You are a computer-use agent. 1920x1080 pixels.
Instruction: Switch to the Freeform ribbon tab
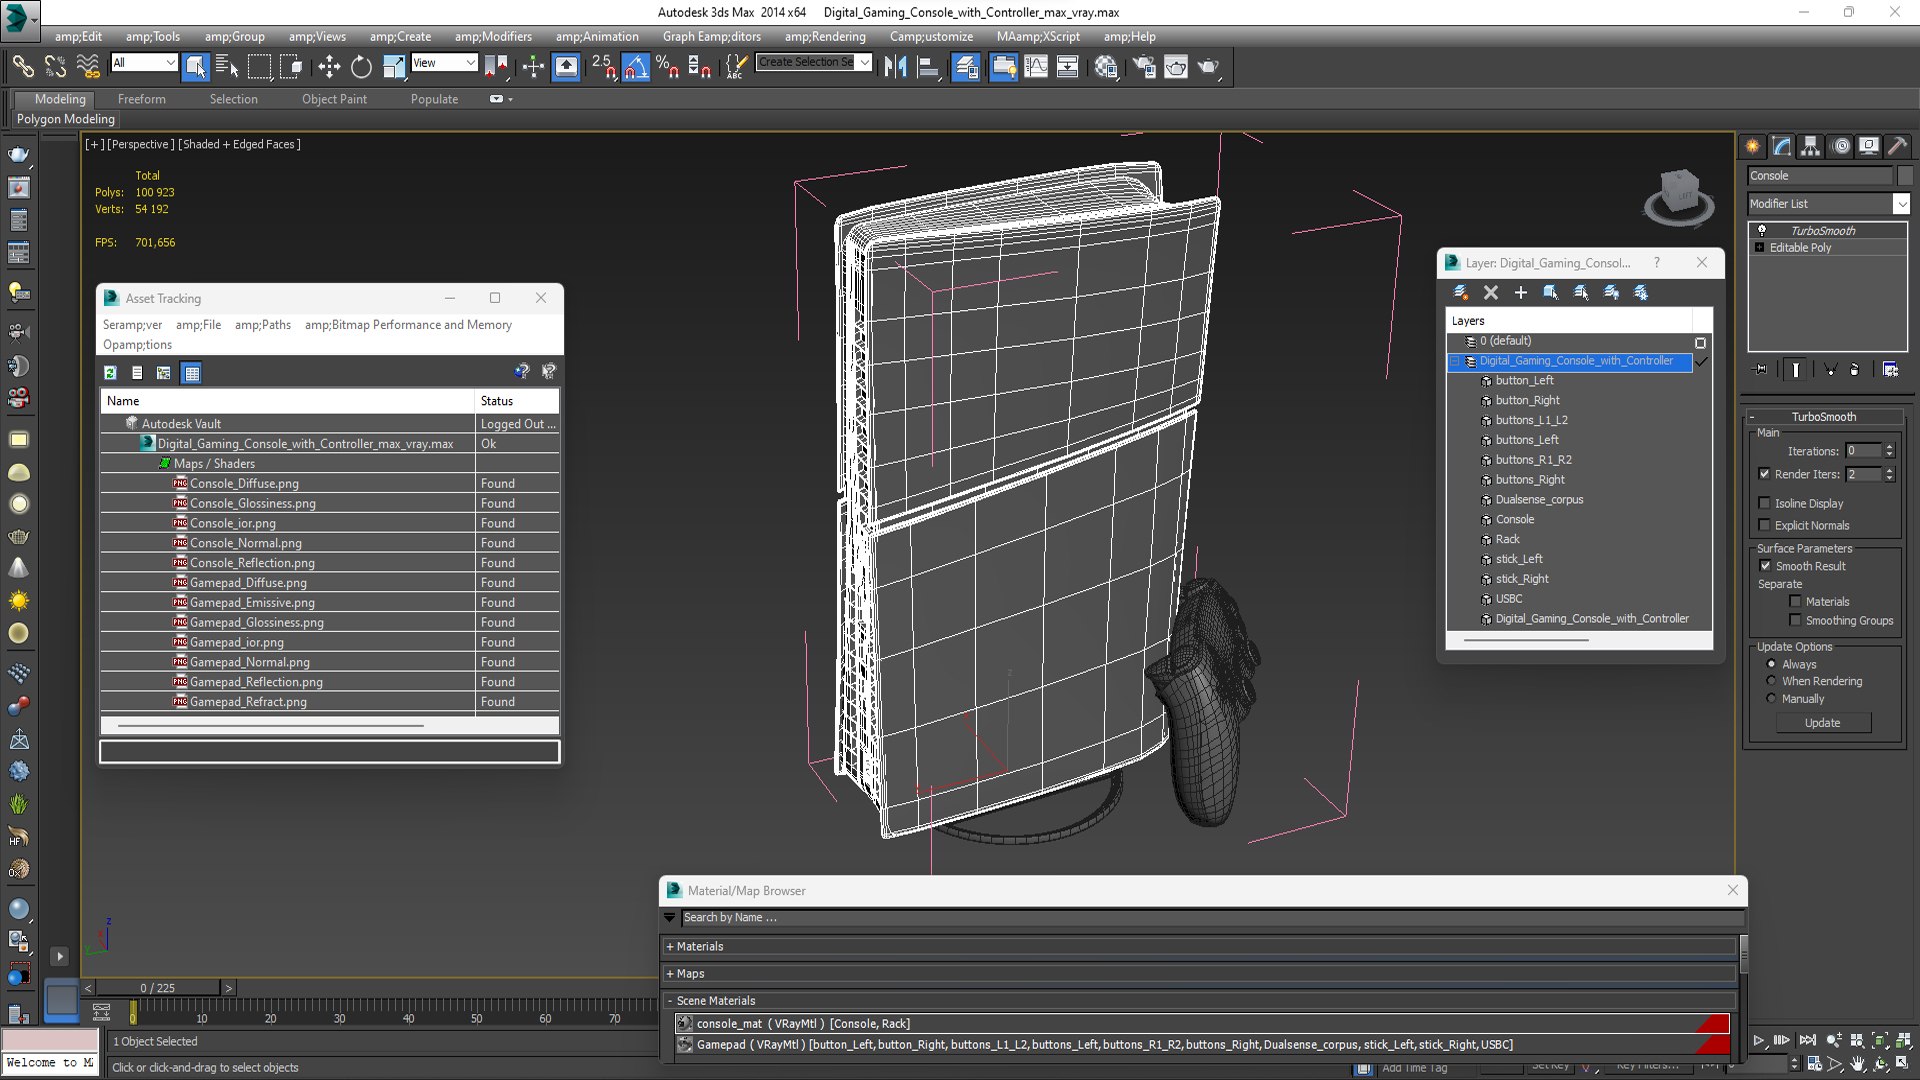(x=142, y=99)
